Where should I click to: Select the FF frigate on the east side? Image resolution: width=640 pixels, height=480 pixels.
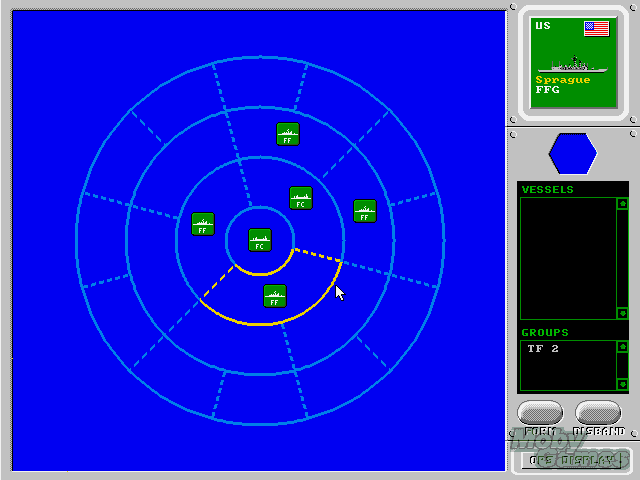(364, 211)
